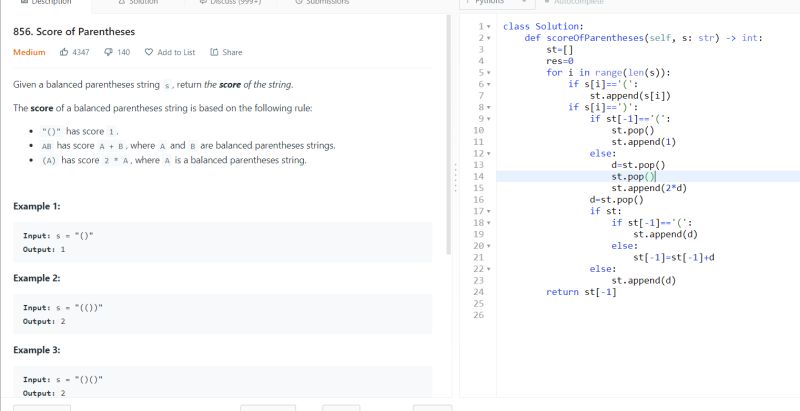
Task: Click the 'Example 3:' heading
Action: click(x=37, y=350)
